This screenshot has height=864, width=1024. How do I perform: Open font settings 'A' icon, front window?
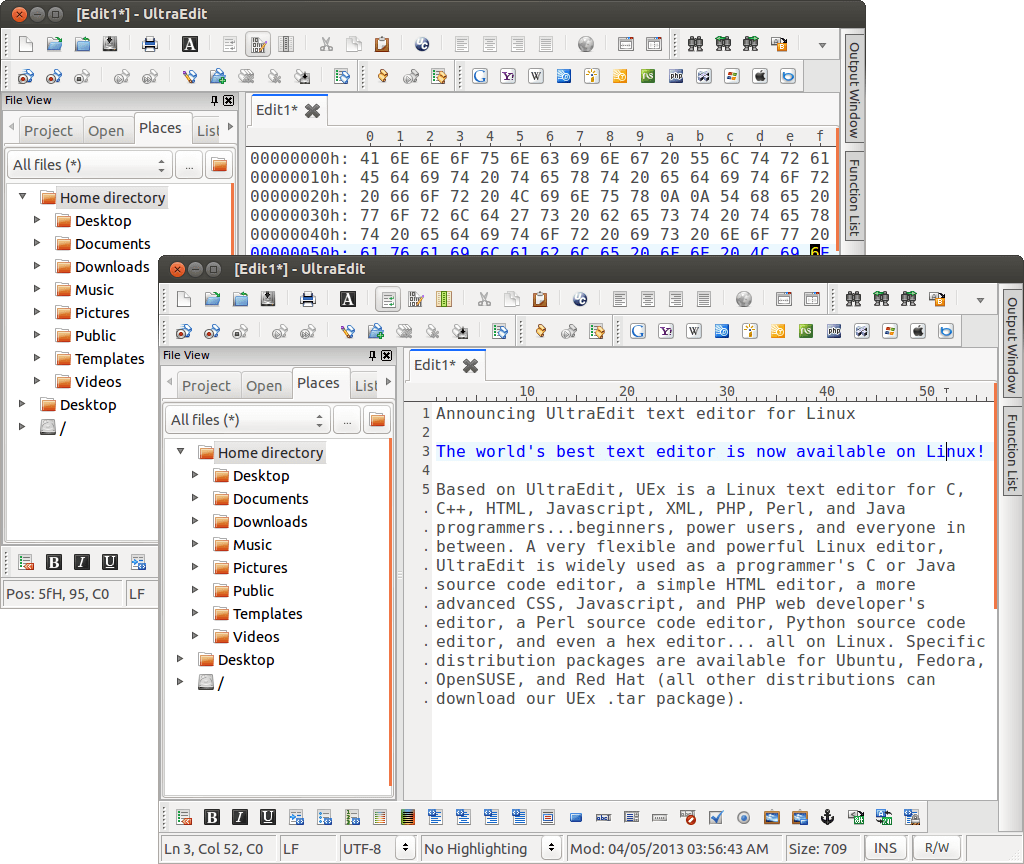point(347,299)
